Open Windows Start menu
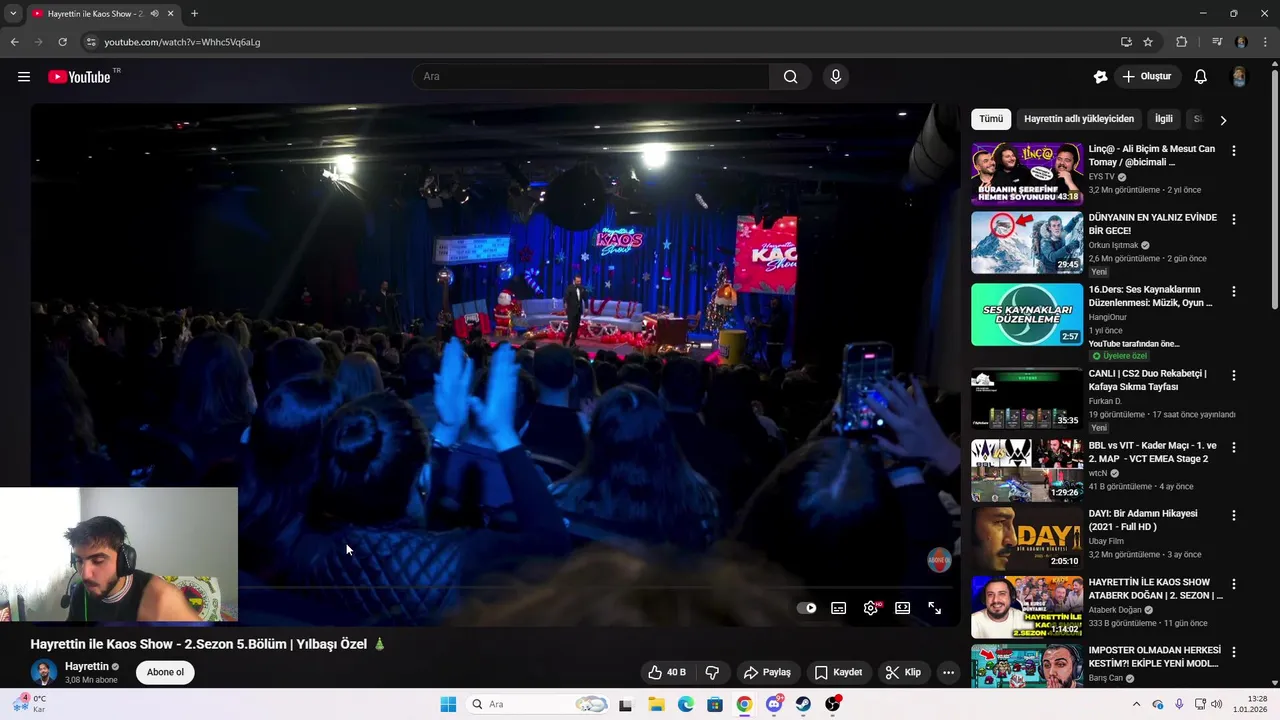This screenshot has height=720, width=1280. point(448,705)
